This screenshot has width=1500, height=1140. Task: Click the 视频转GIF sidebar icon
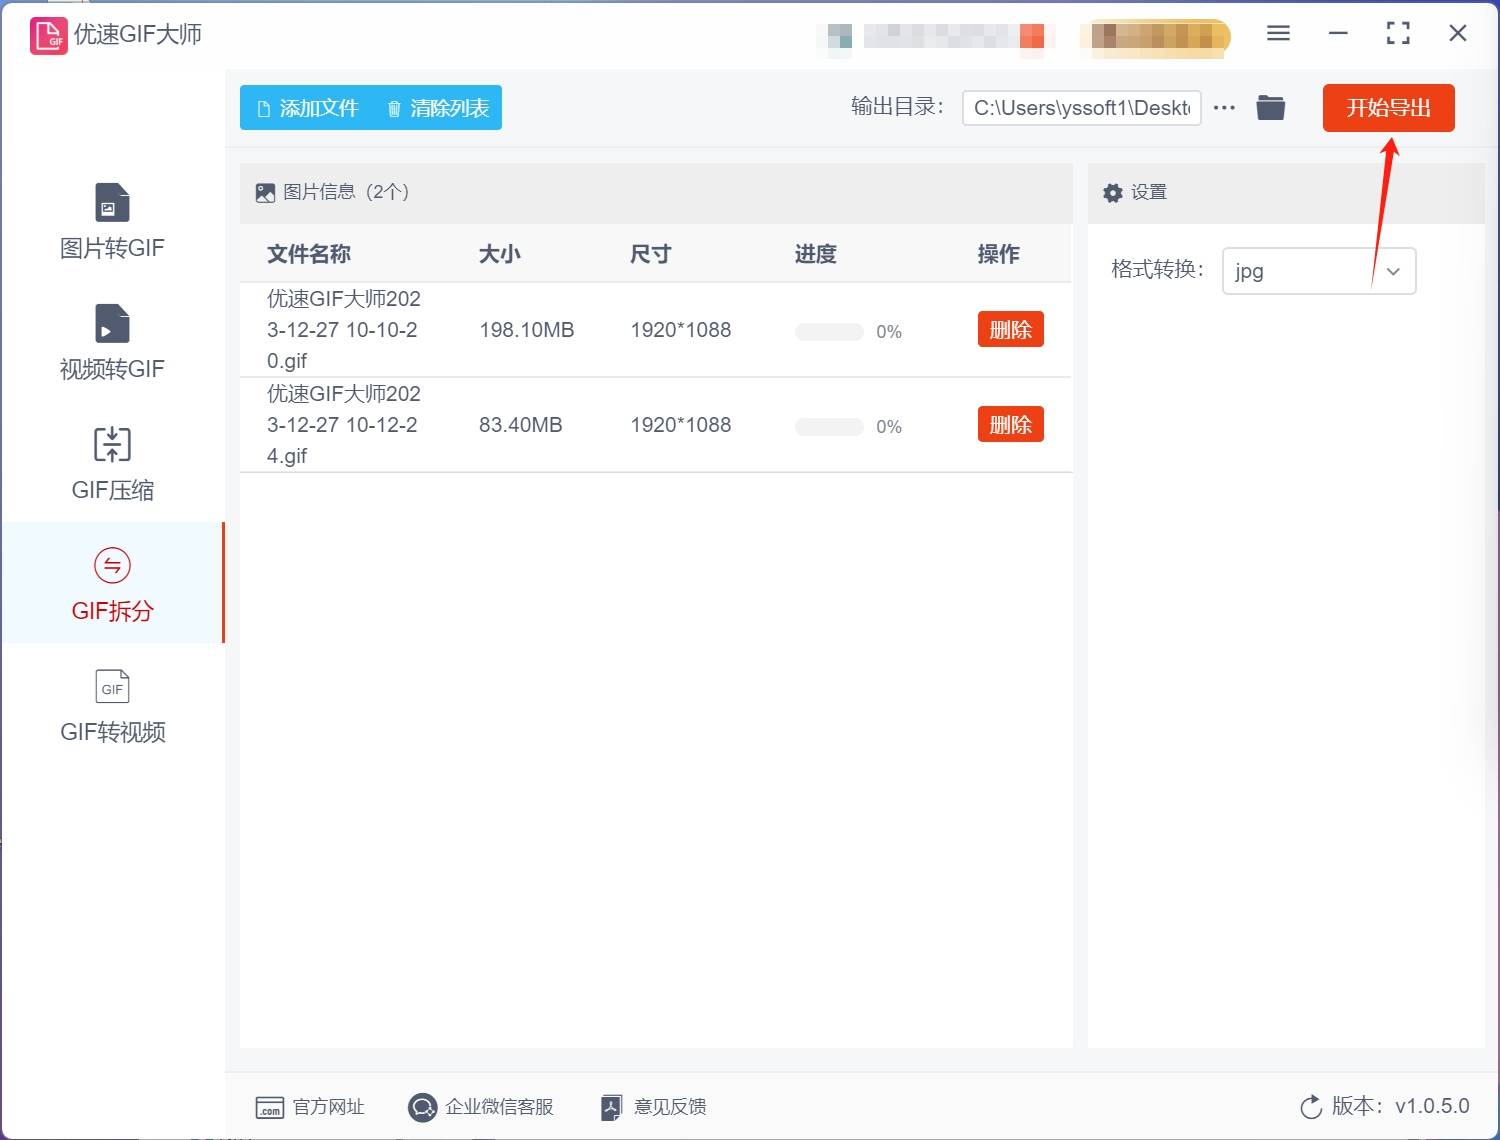112,324
